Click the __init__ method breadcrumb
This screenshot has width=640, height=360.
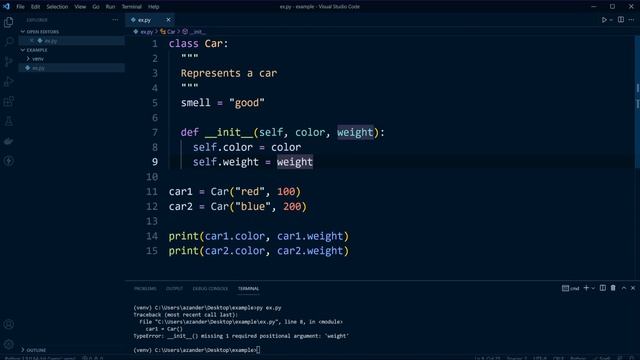(x=194, y=31)
